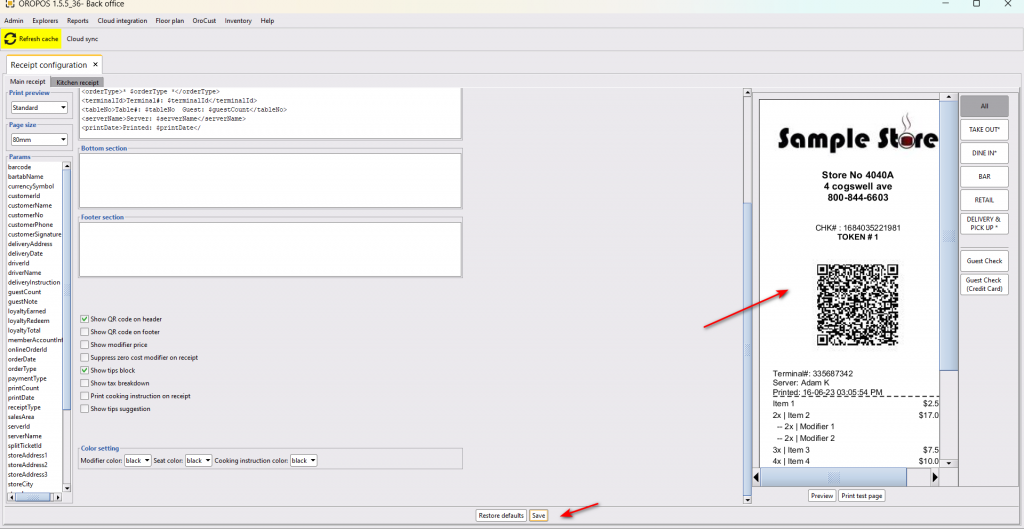Click inside the Bottom section text area
The image size is (1024, 529).
click(x=270, y=180)
